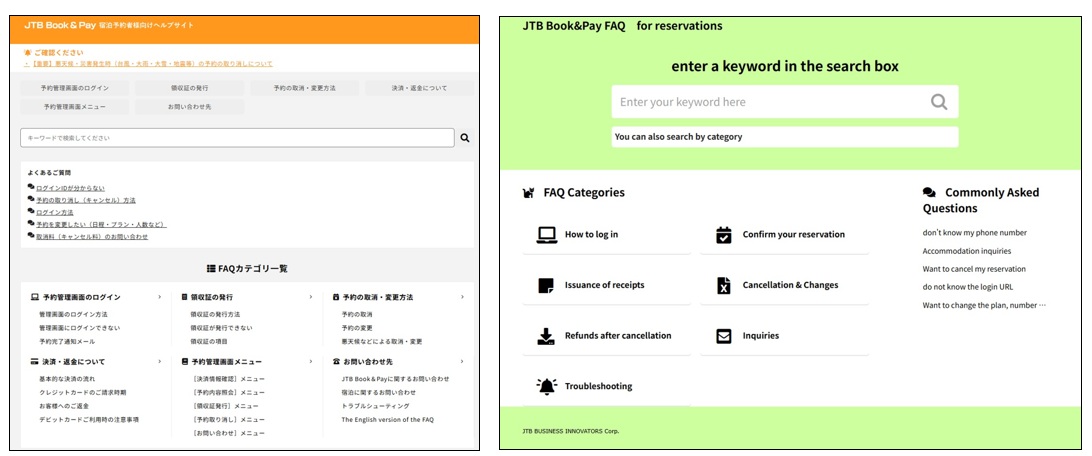
Task: Open the ［予約取り消し］メニュー link
Action: (228, 420)
